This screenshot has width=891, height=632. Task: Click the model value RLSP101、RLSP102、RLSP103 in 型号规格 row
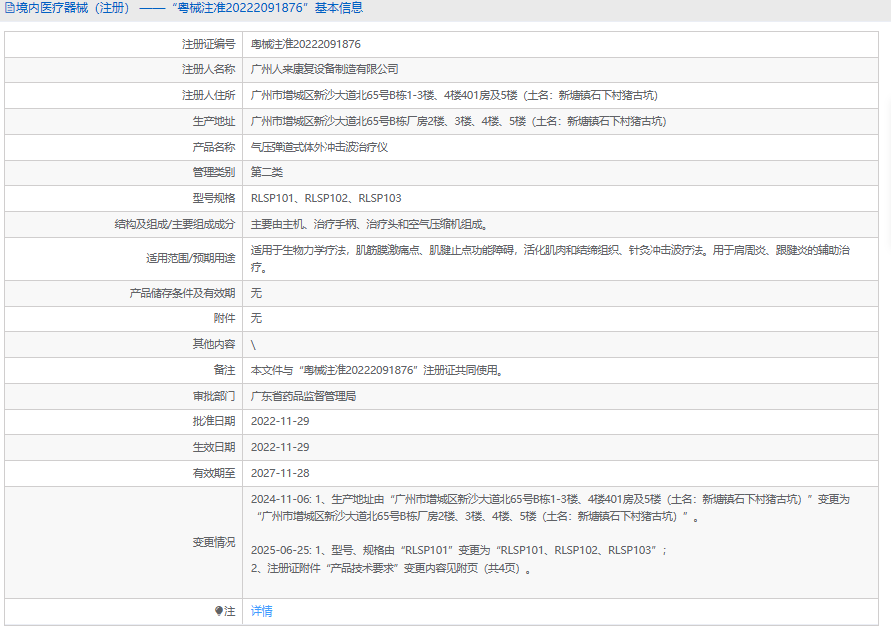pyautogui.click(x=326, y=198)
